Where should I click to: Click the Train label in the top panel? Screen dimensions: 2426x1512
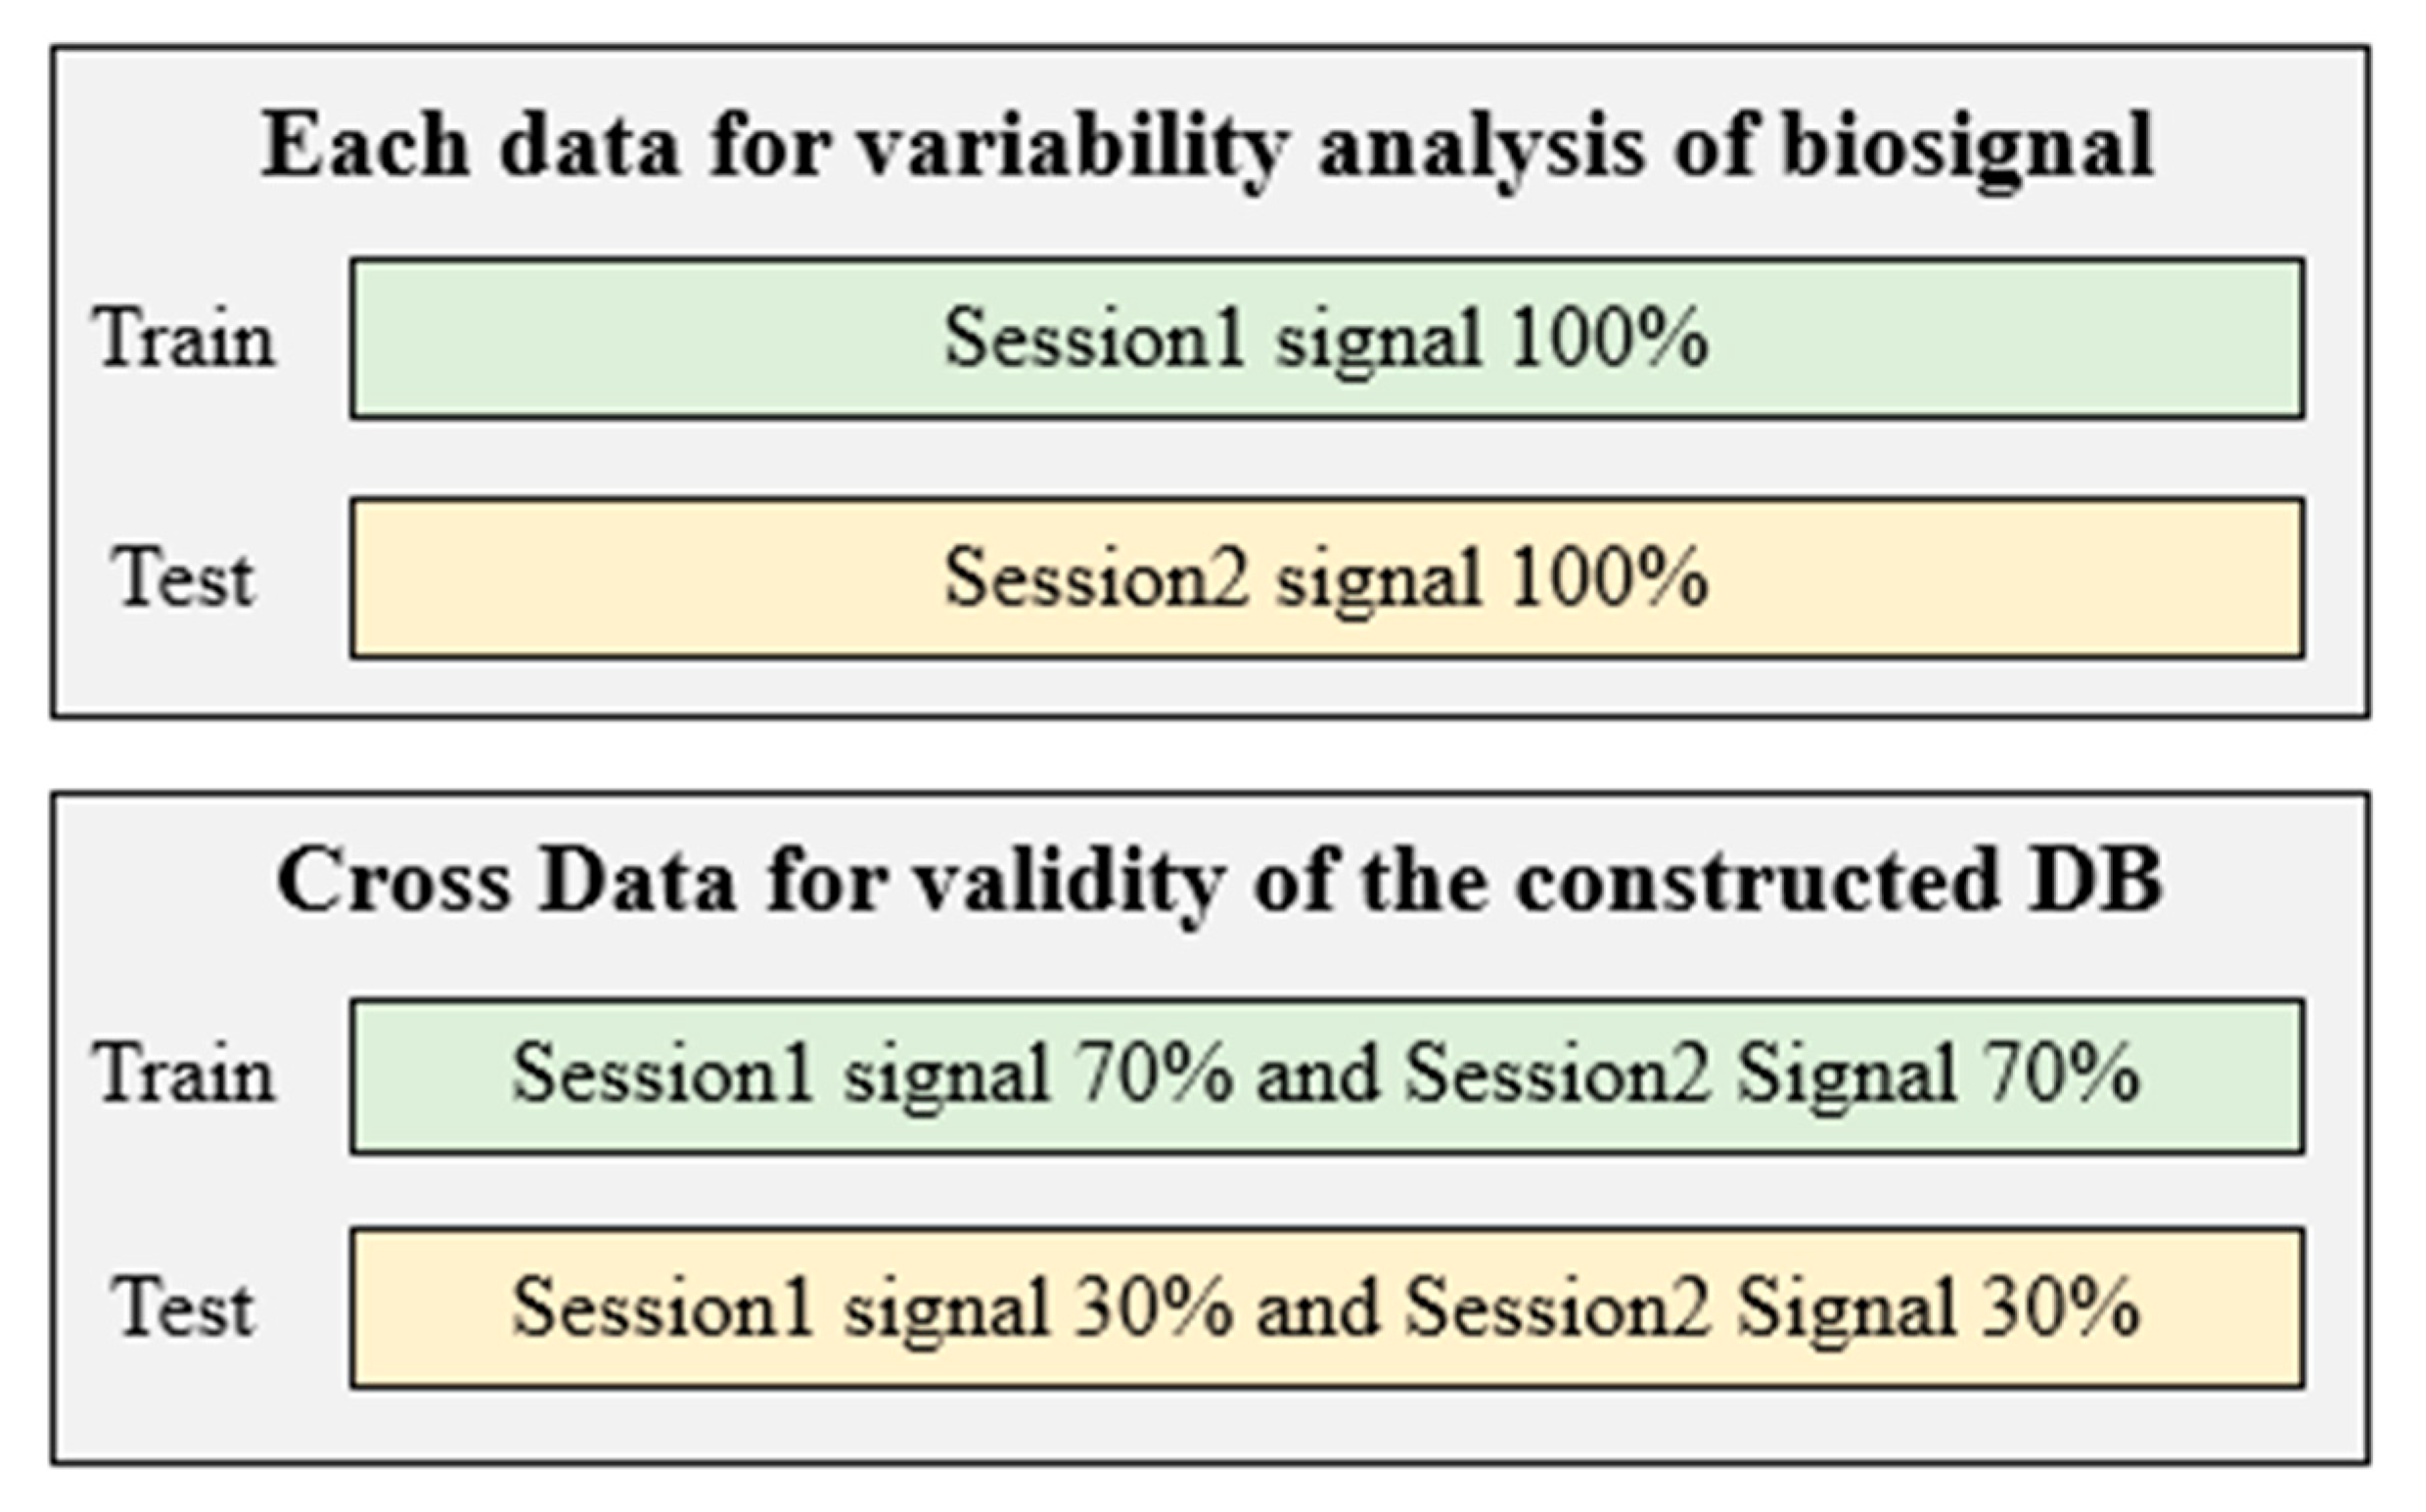[184, 338]
